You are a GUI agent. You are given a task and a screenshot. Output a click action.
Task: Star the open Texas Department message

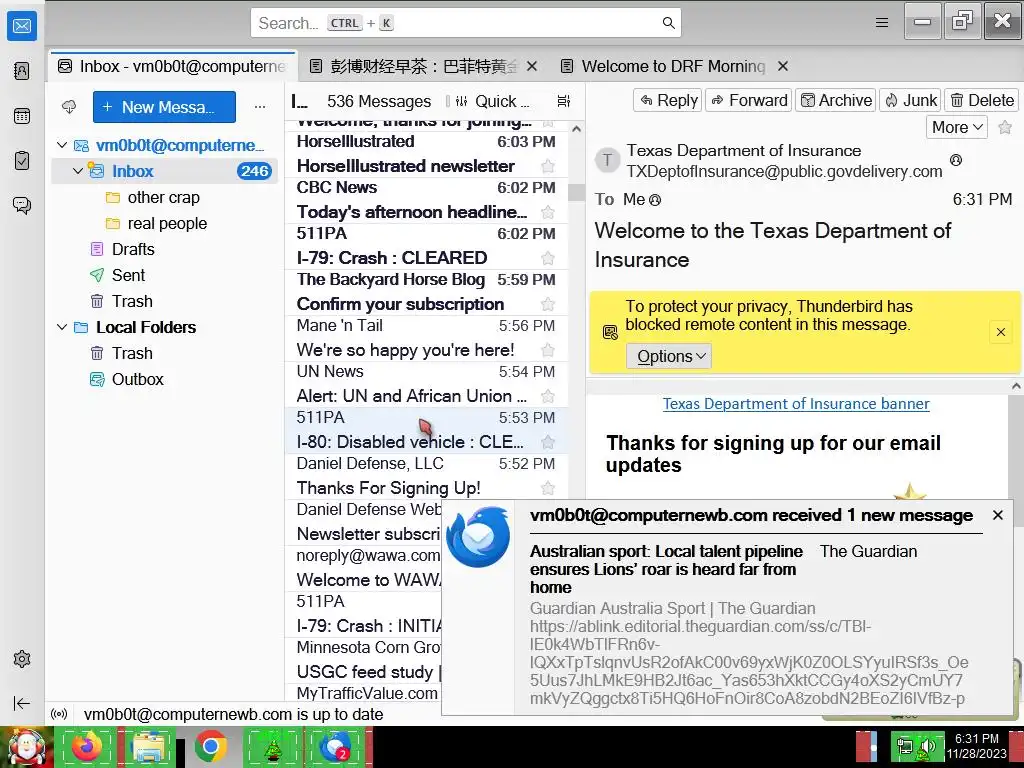pyautogui.click(x=1005, y=127)
